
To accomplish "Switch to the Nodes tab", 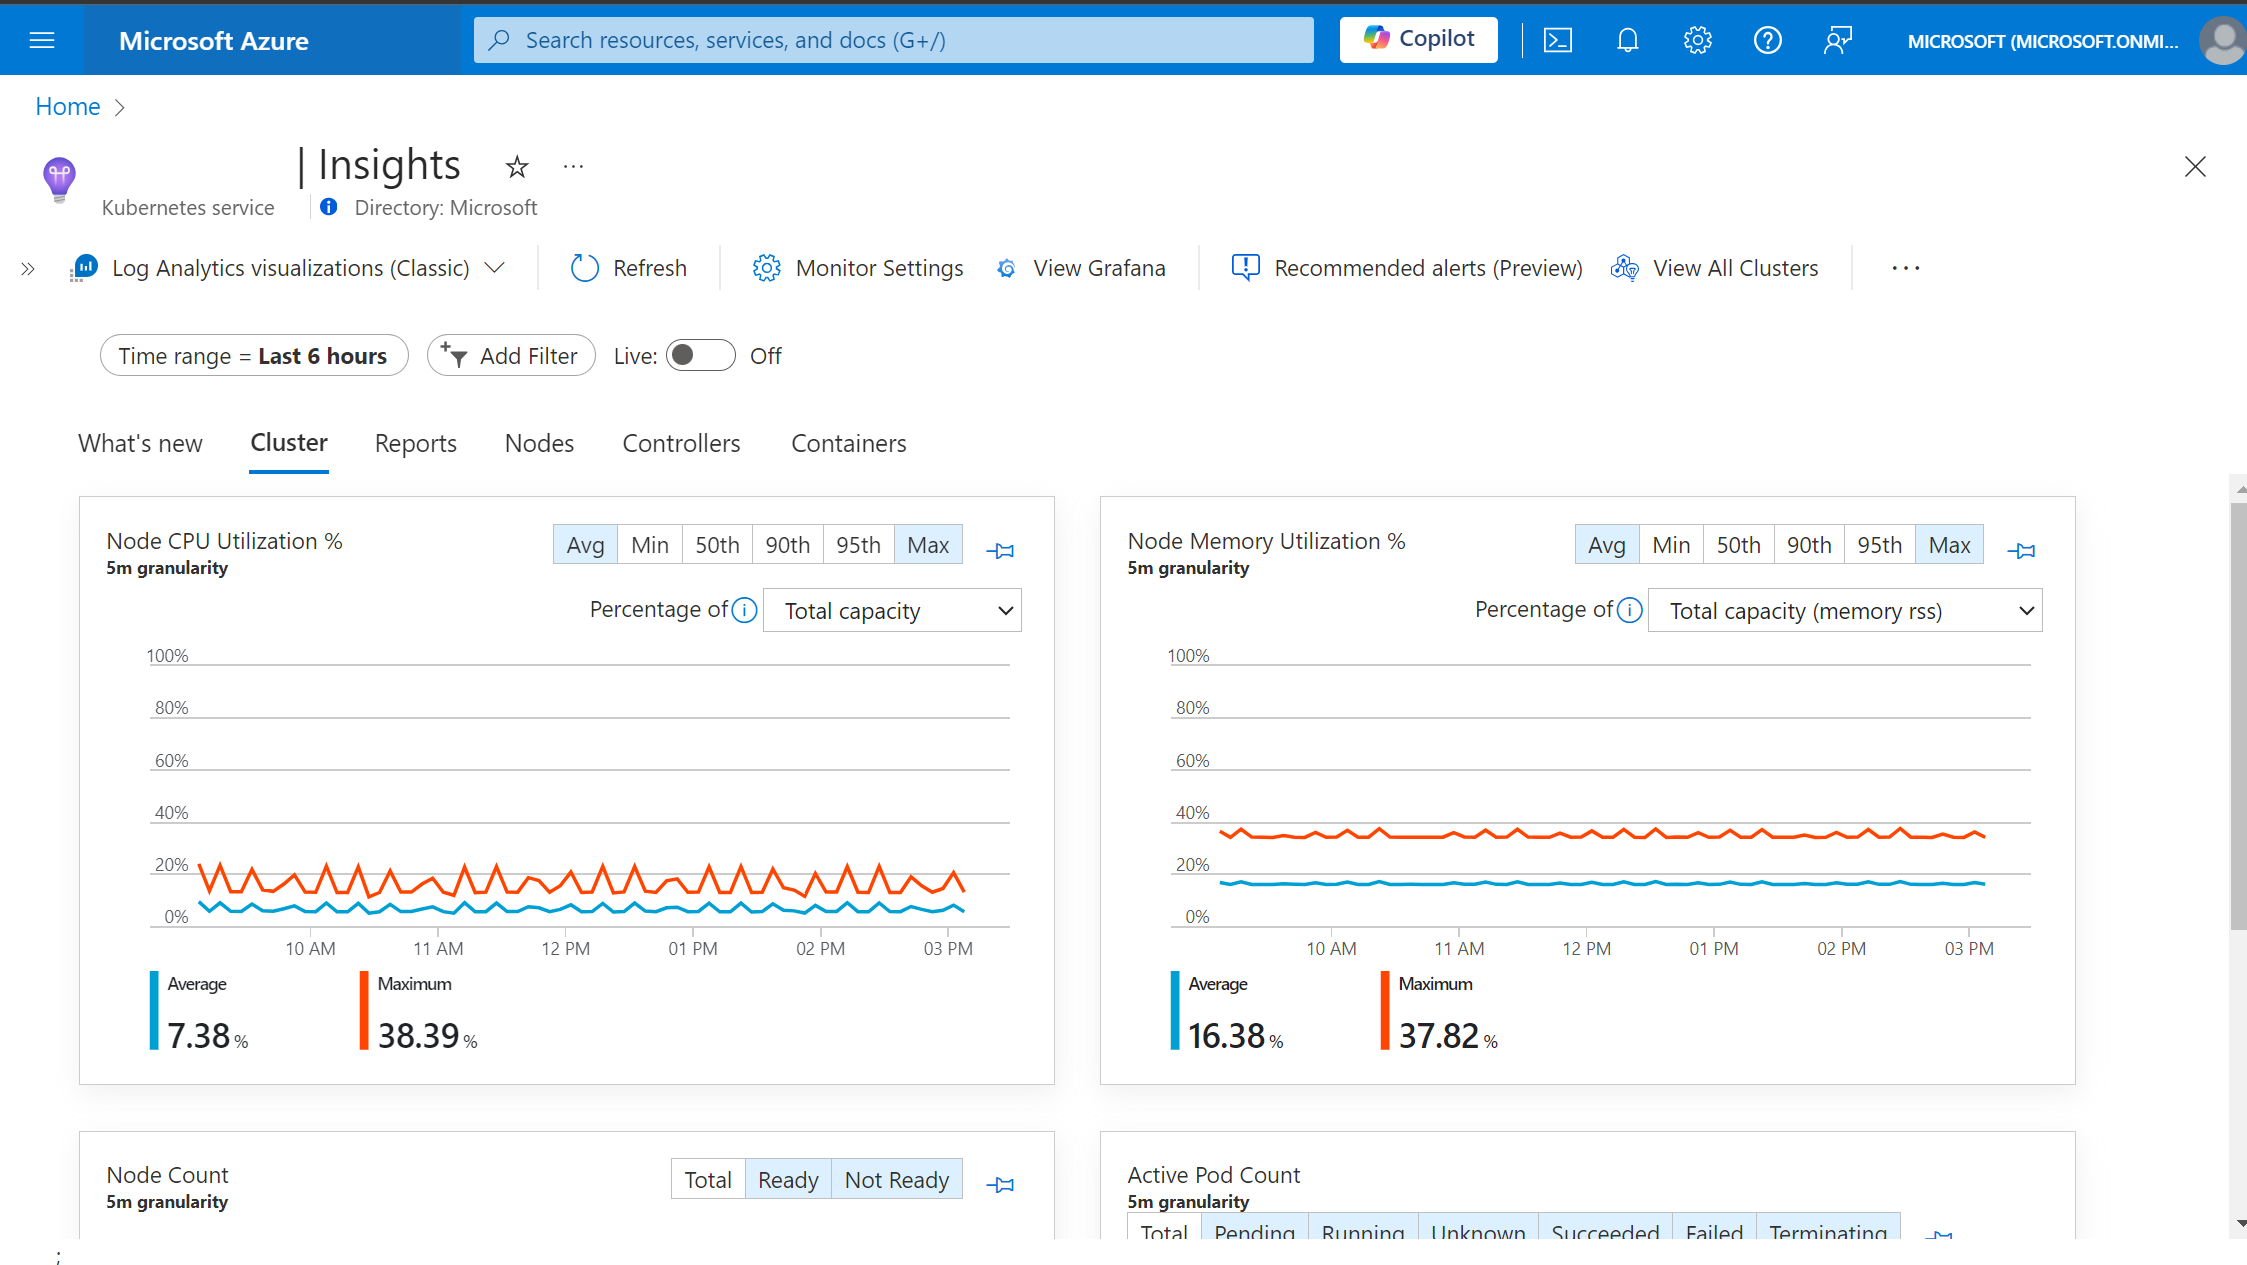I will click(x=539, y=443).
